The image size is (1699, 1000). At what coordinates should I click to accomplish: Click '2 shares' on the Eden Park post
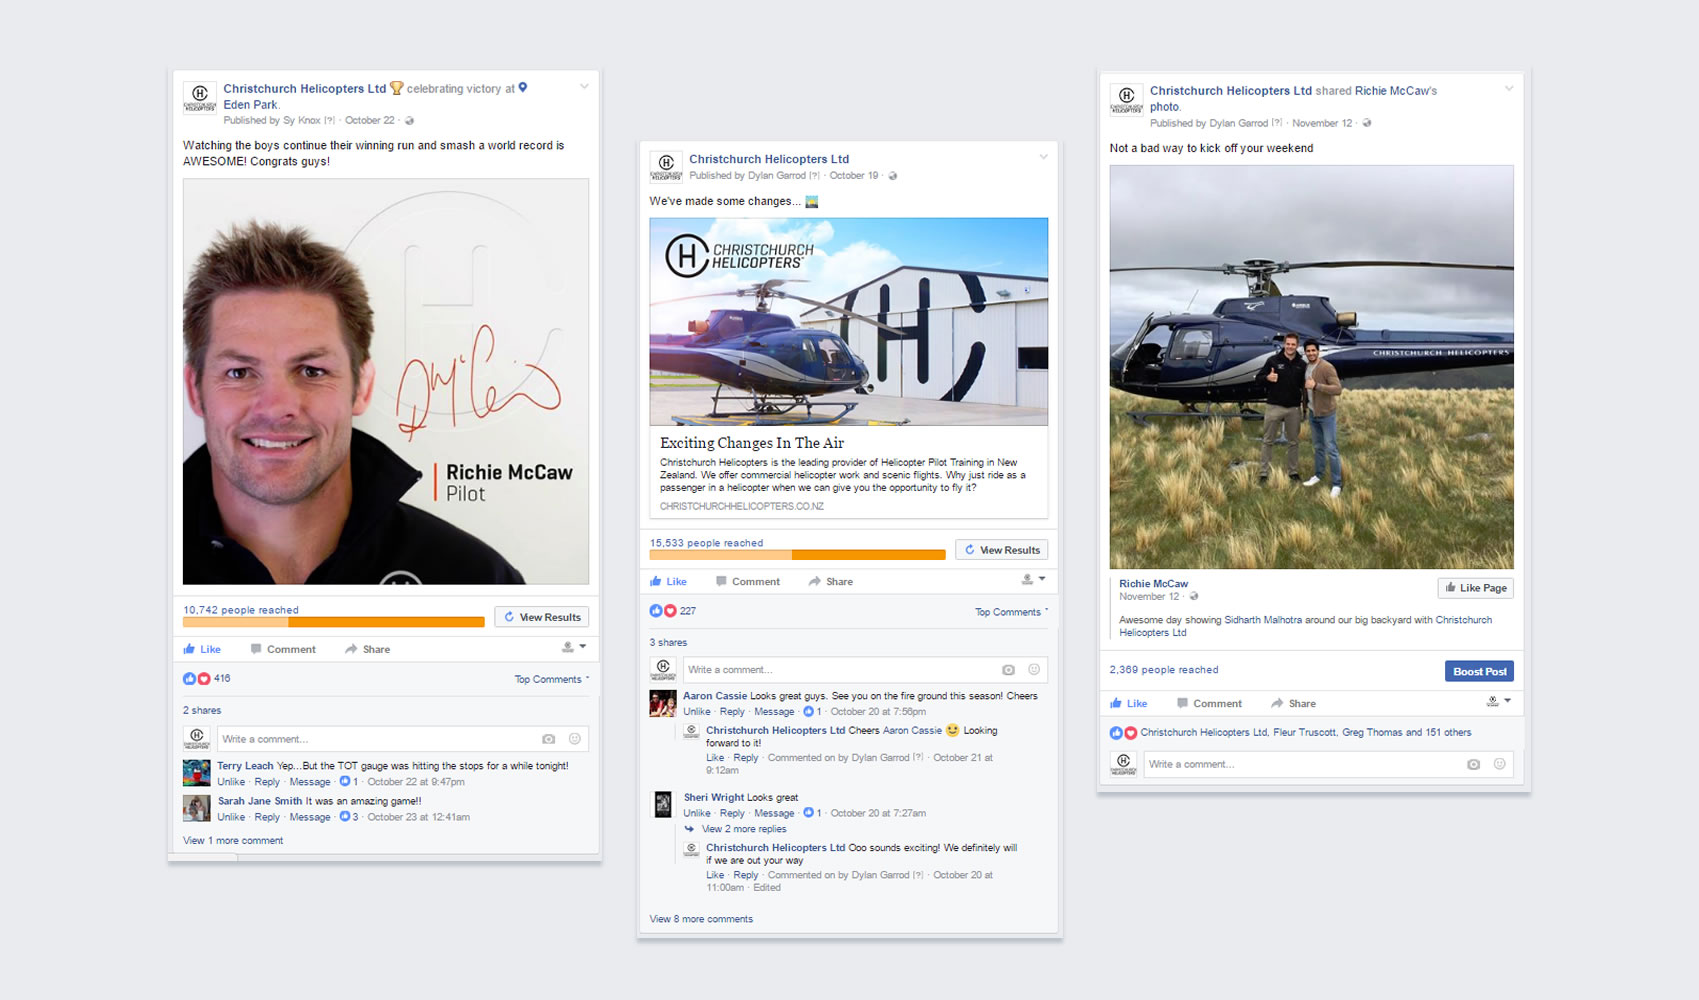[202, 710]
